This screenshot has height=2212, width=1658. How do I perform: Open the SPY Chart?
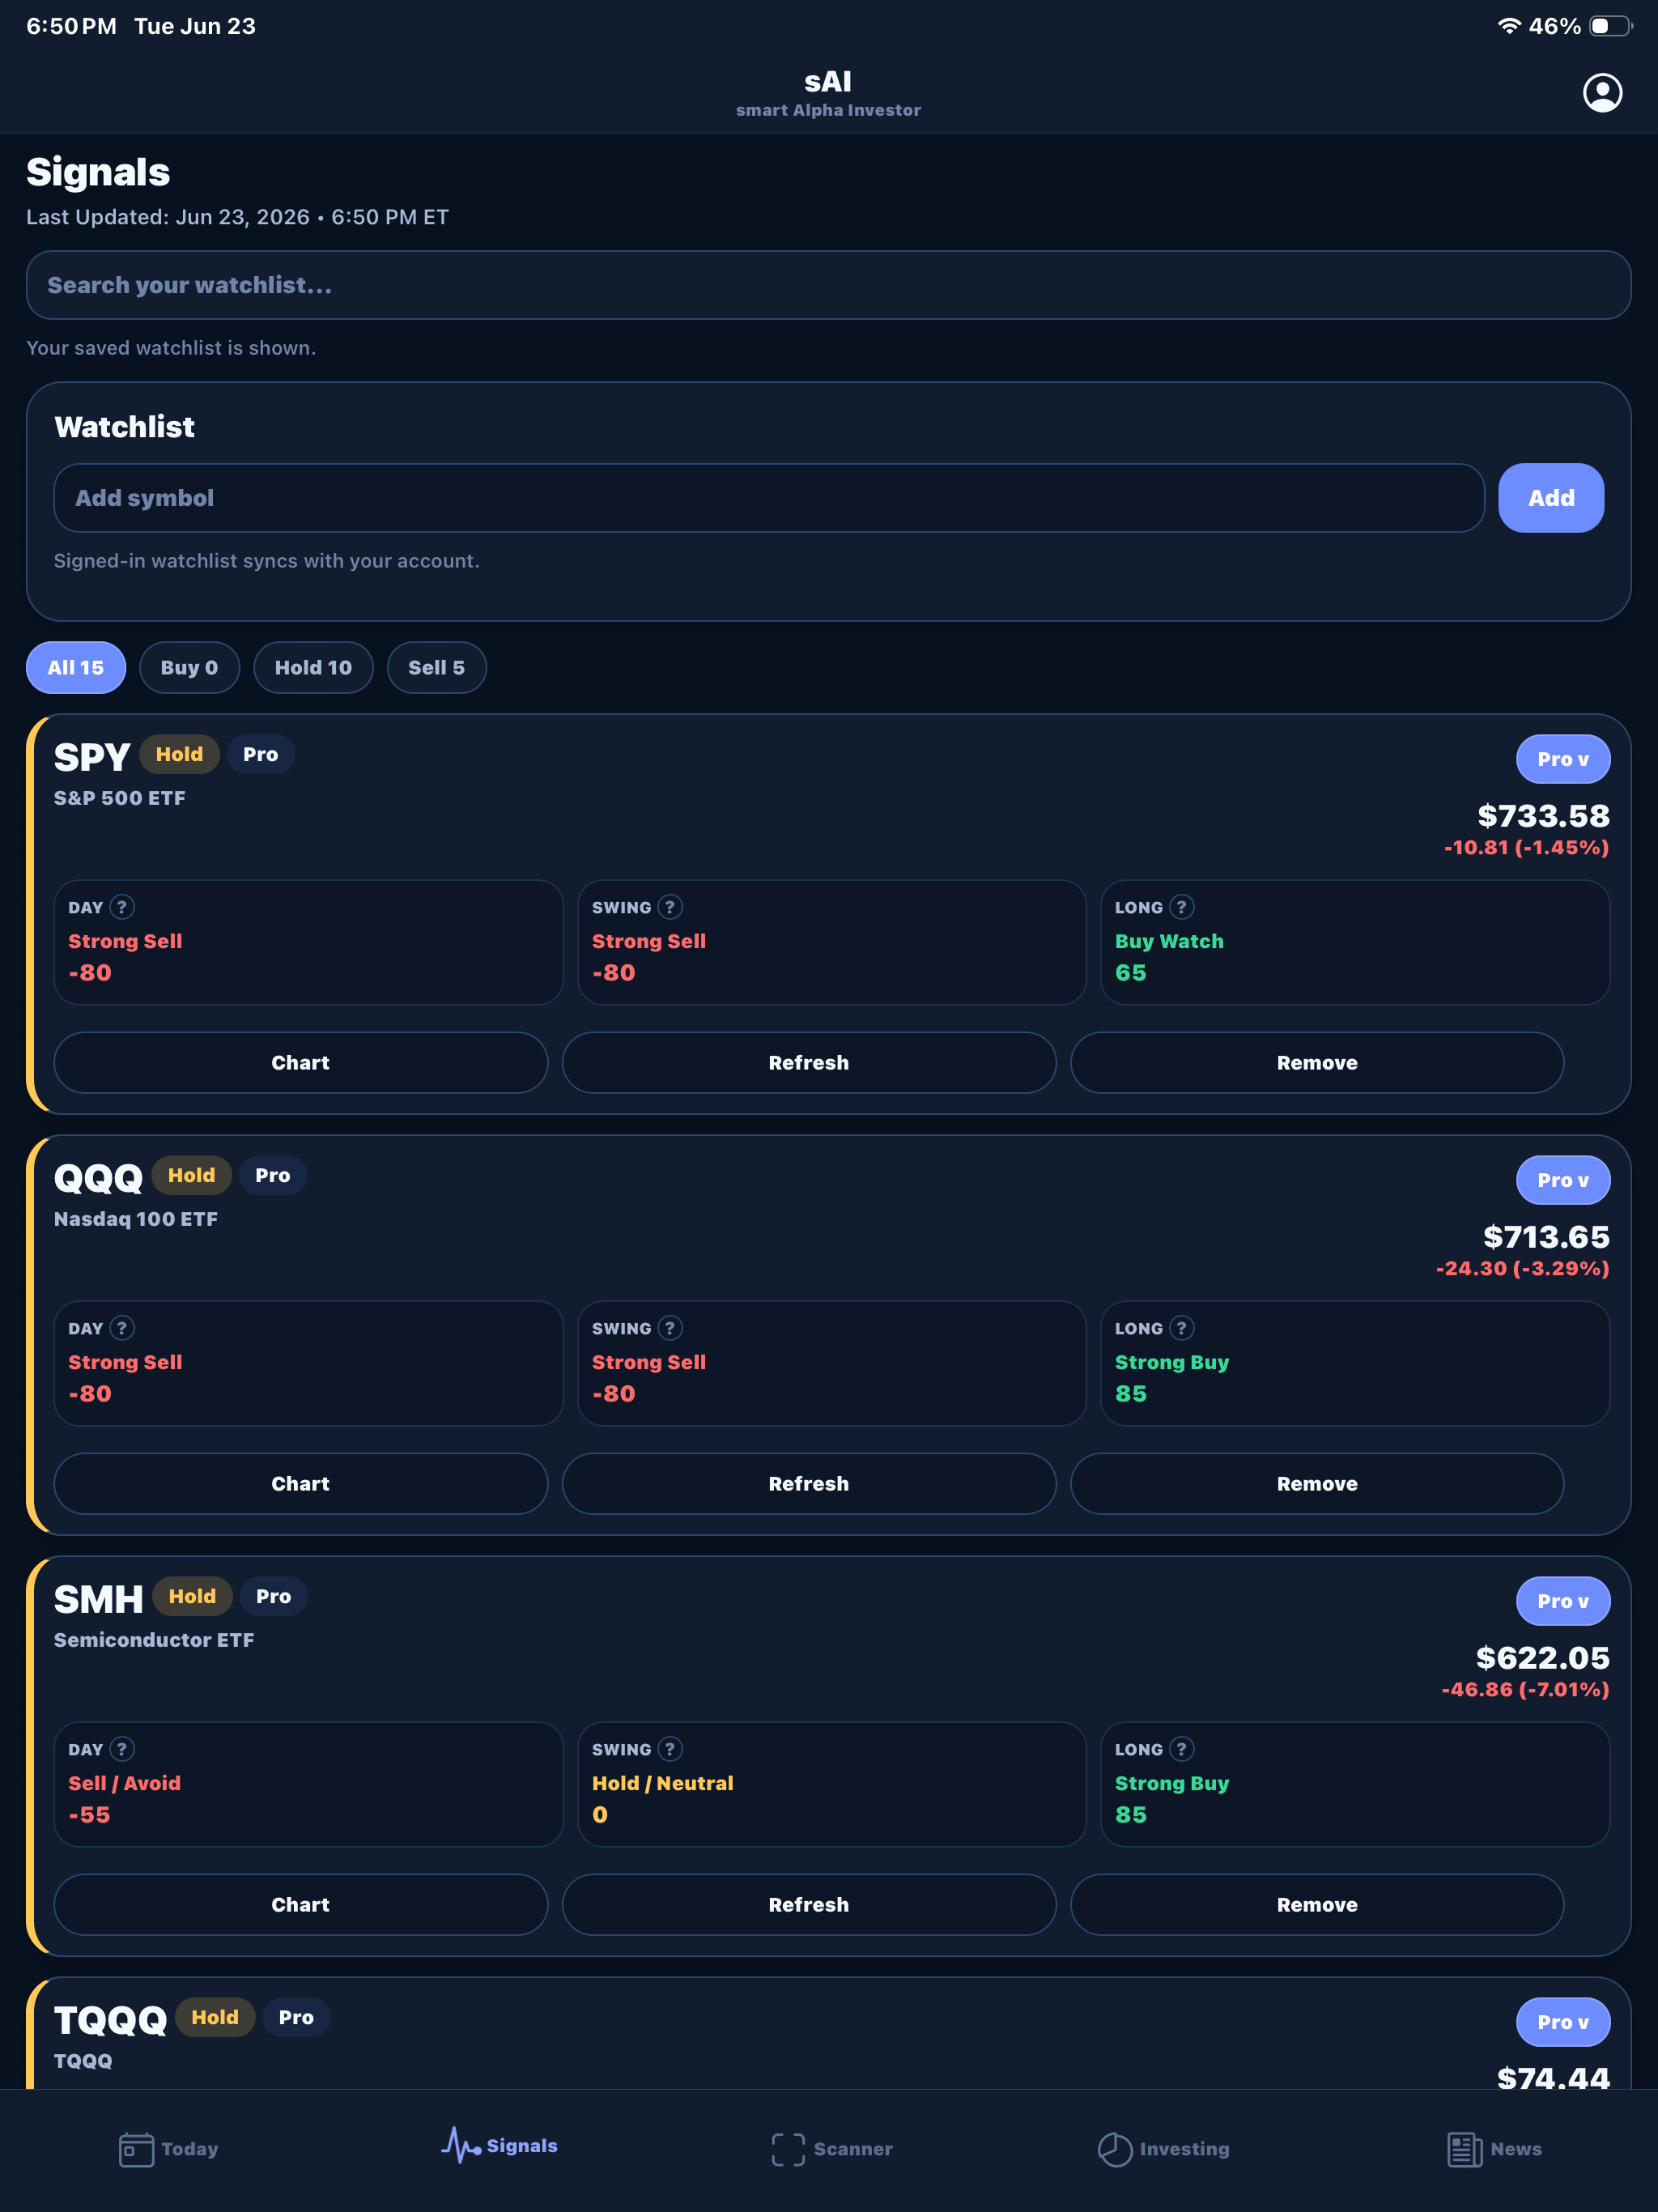tap(300, 1063)
